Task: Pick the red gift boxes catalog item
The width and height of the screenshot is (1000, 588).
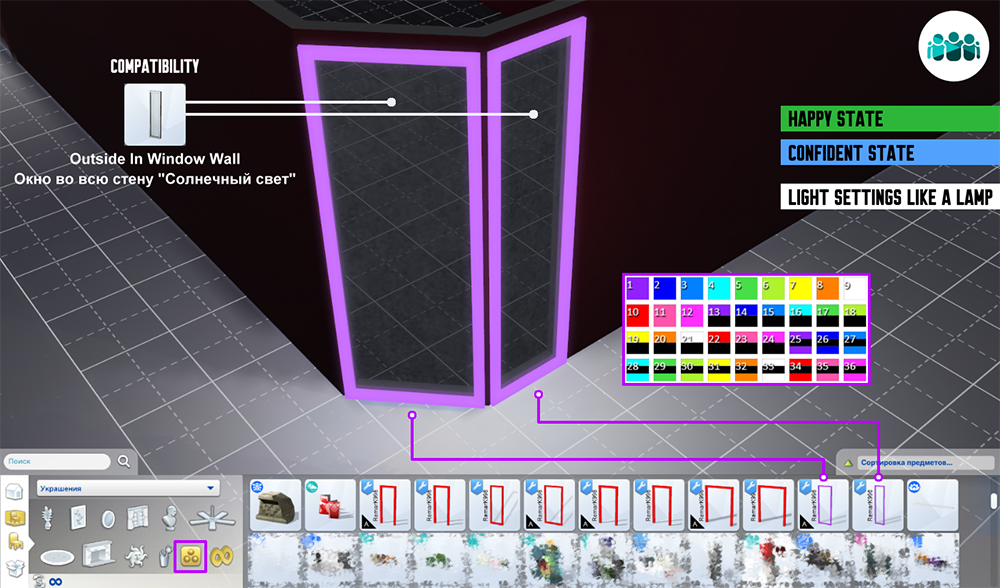Action: click(330, 505)
